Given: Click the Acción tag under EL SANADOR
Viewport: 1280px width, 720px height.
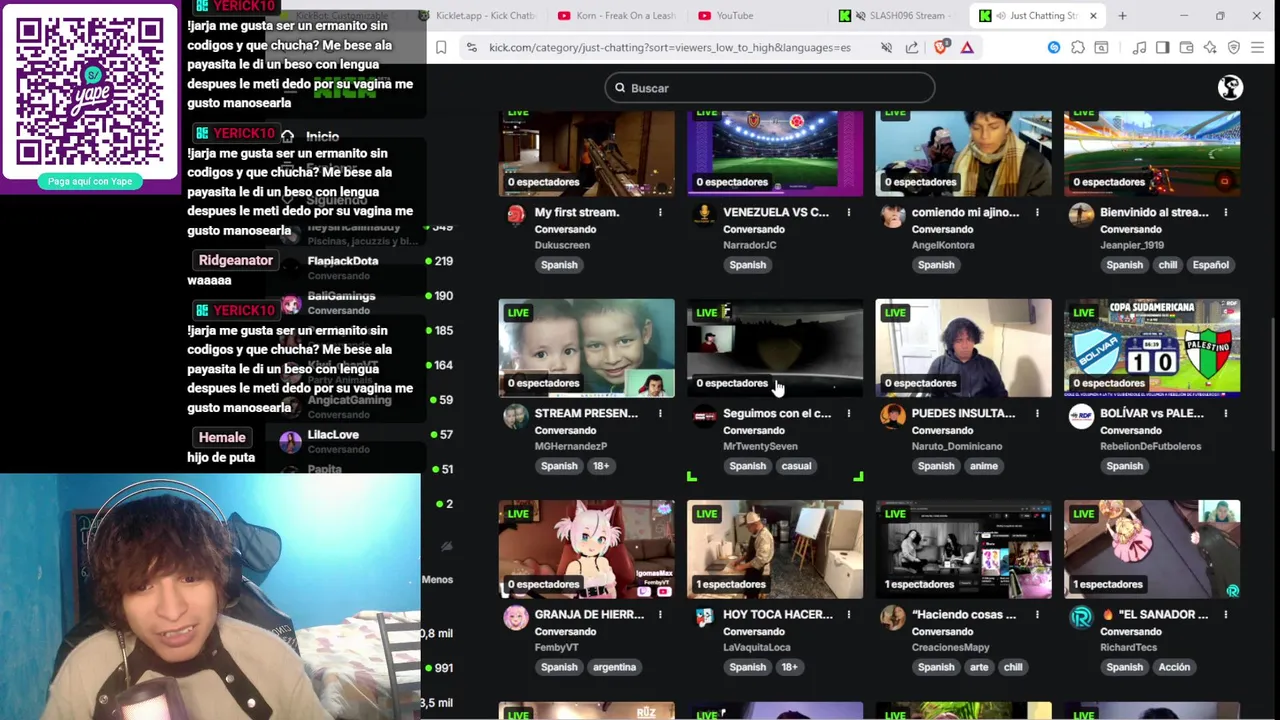Looking at the screenshot, I should pos(1174,667).
